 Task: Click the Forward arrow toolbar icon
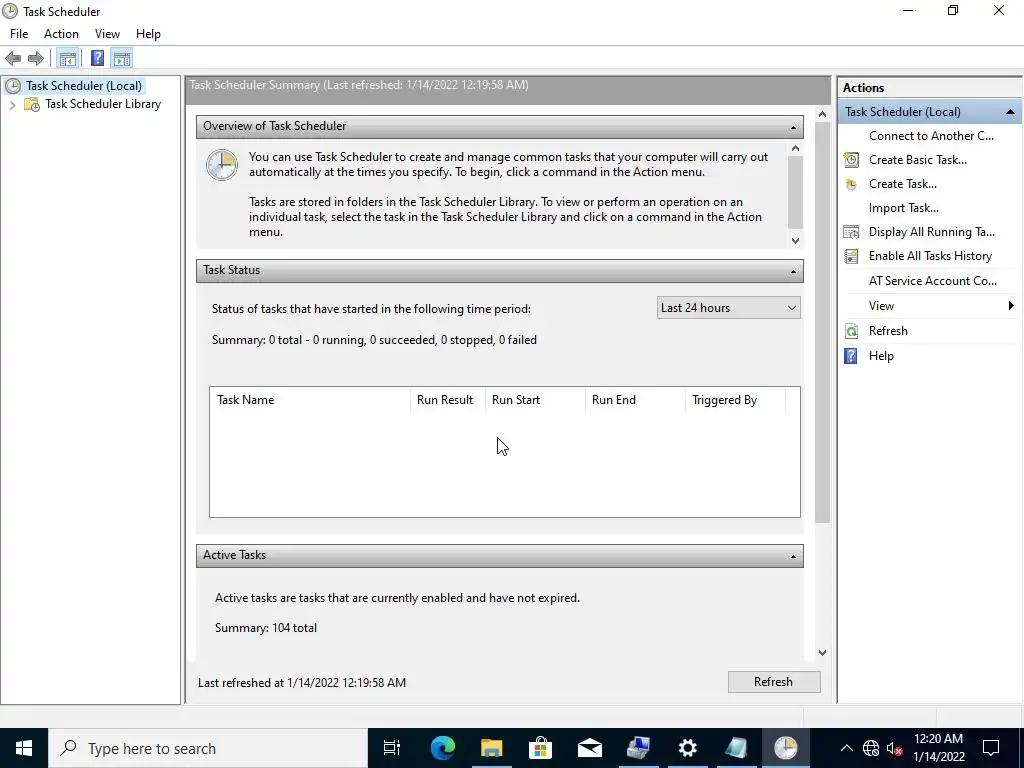point(35,59)
